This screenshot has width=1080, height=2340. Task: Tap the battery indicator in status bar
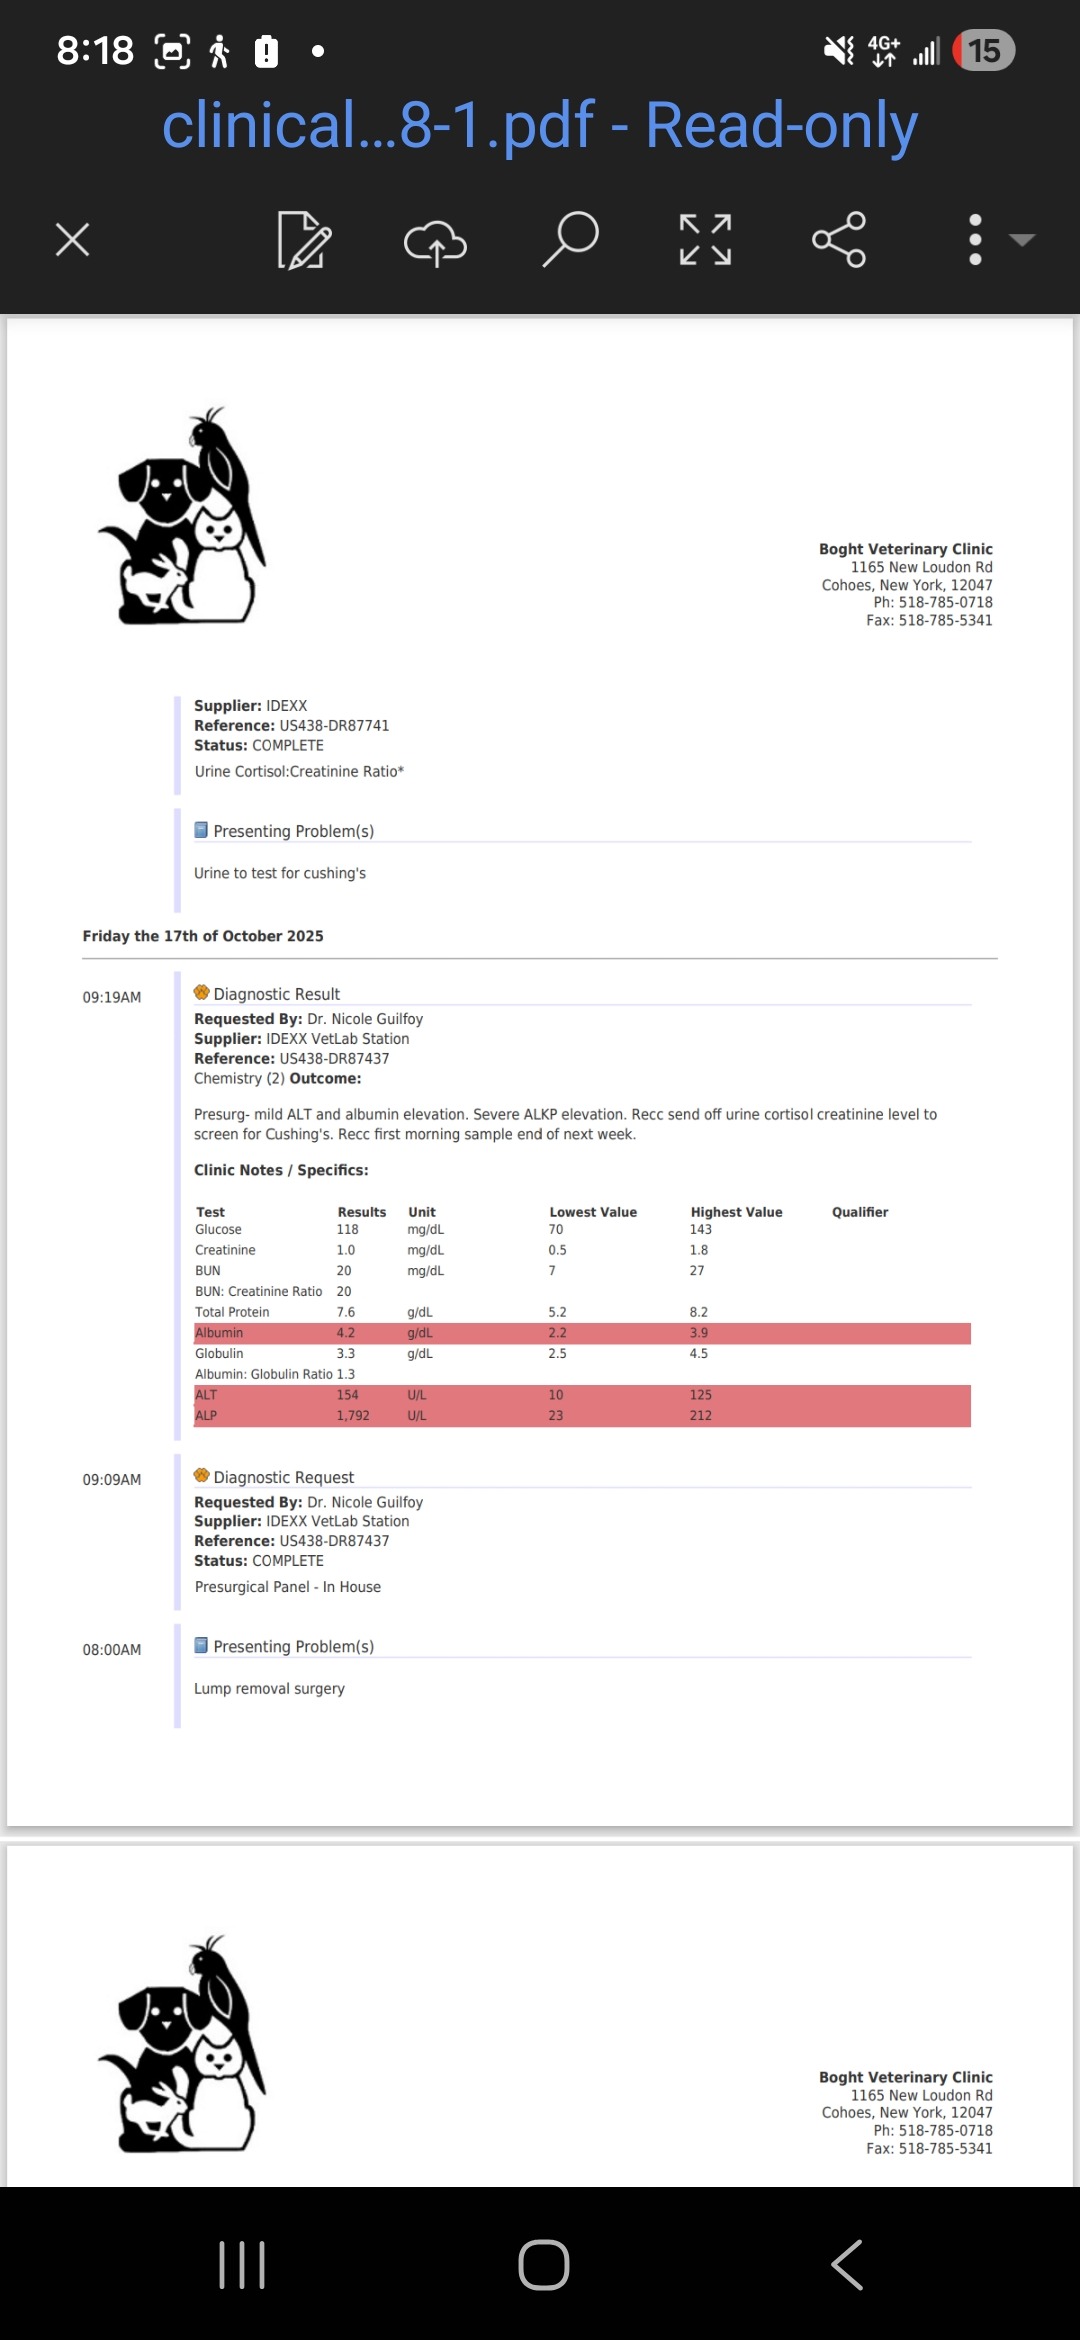click(x=984, y=51)
